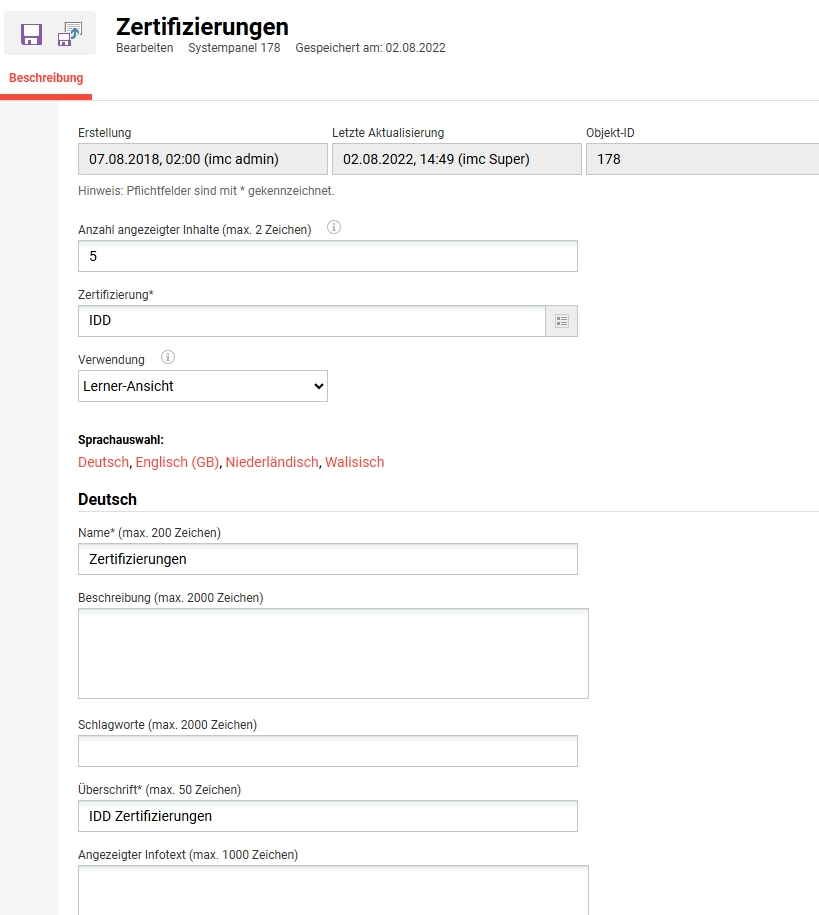Click the Zertifizierung field containing IDD

coord(312,321)
